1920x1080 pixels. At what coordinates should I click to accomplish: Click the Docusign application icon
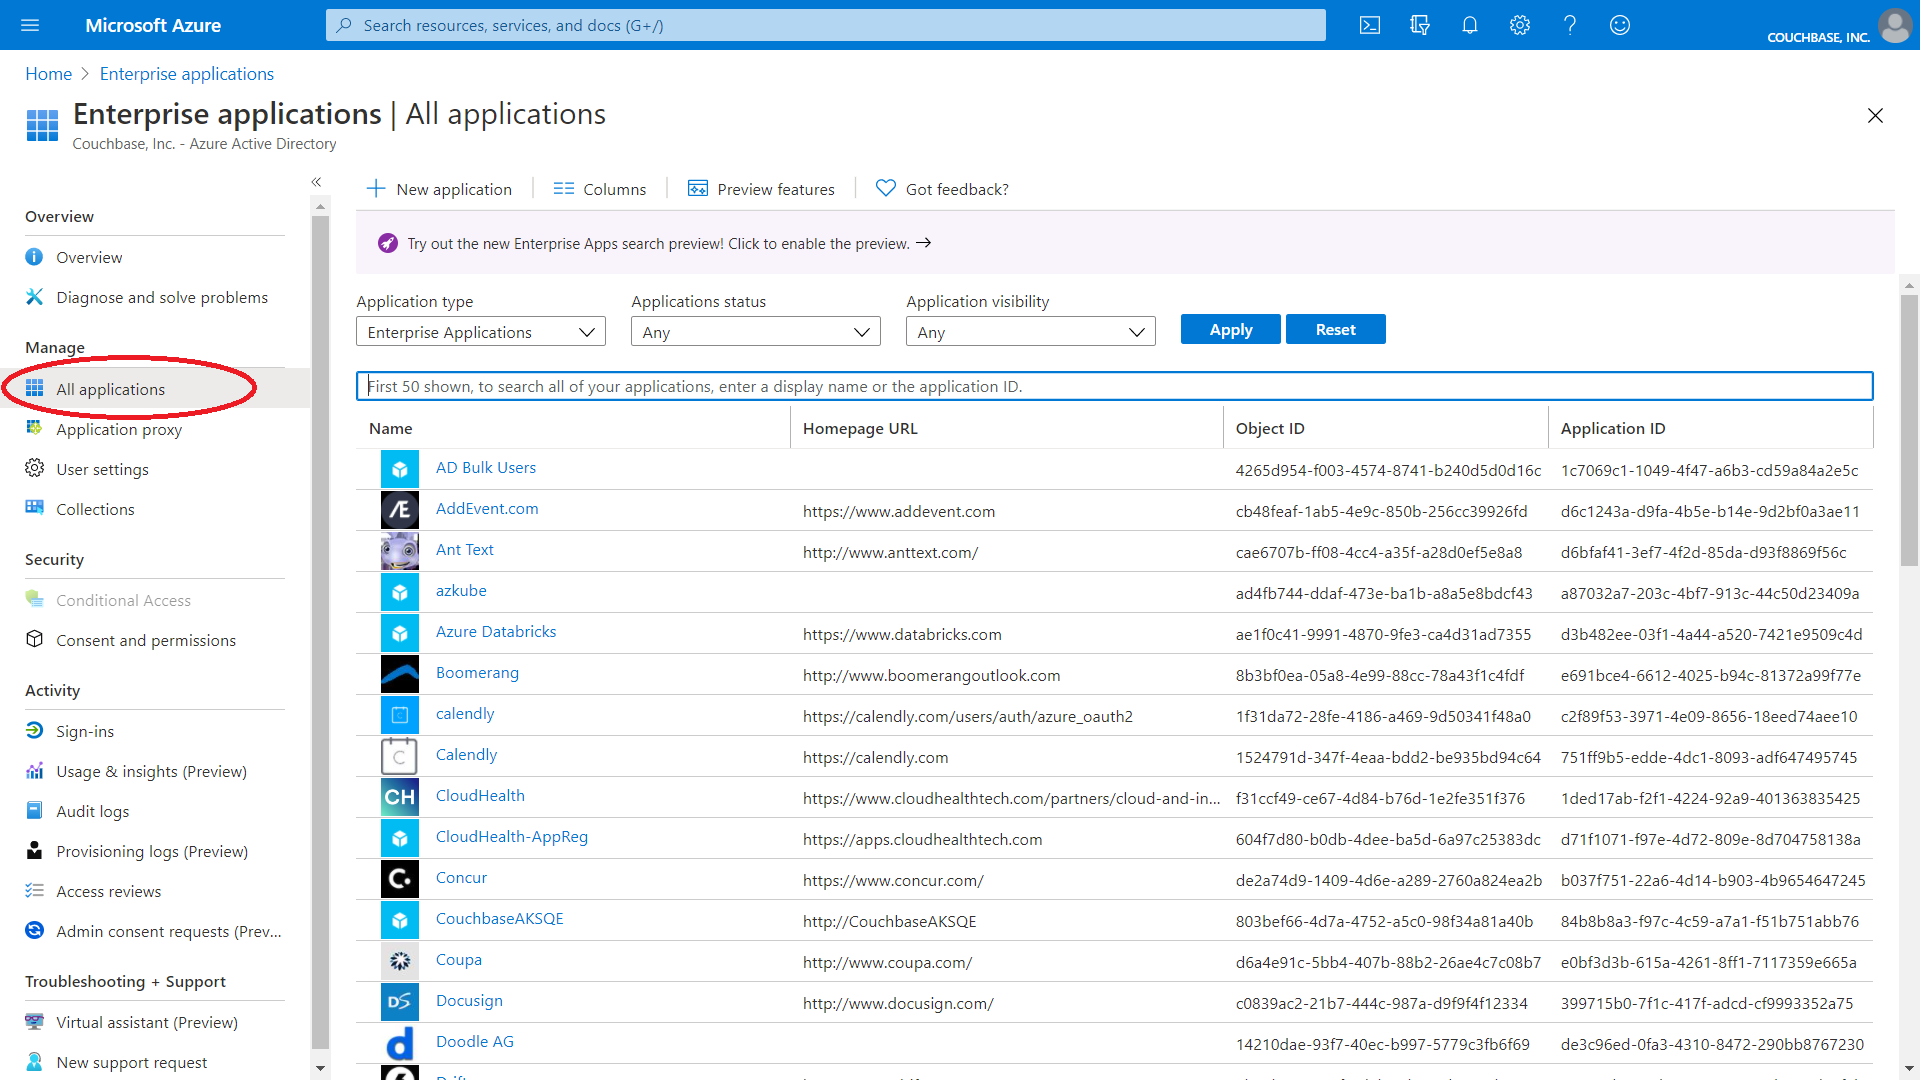click(x=399, y=1001)
